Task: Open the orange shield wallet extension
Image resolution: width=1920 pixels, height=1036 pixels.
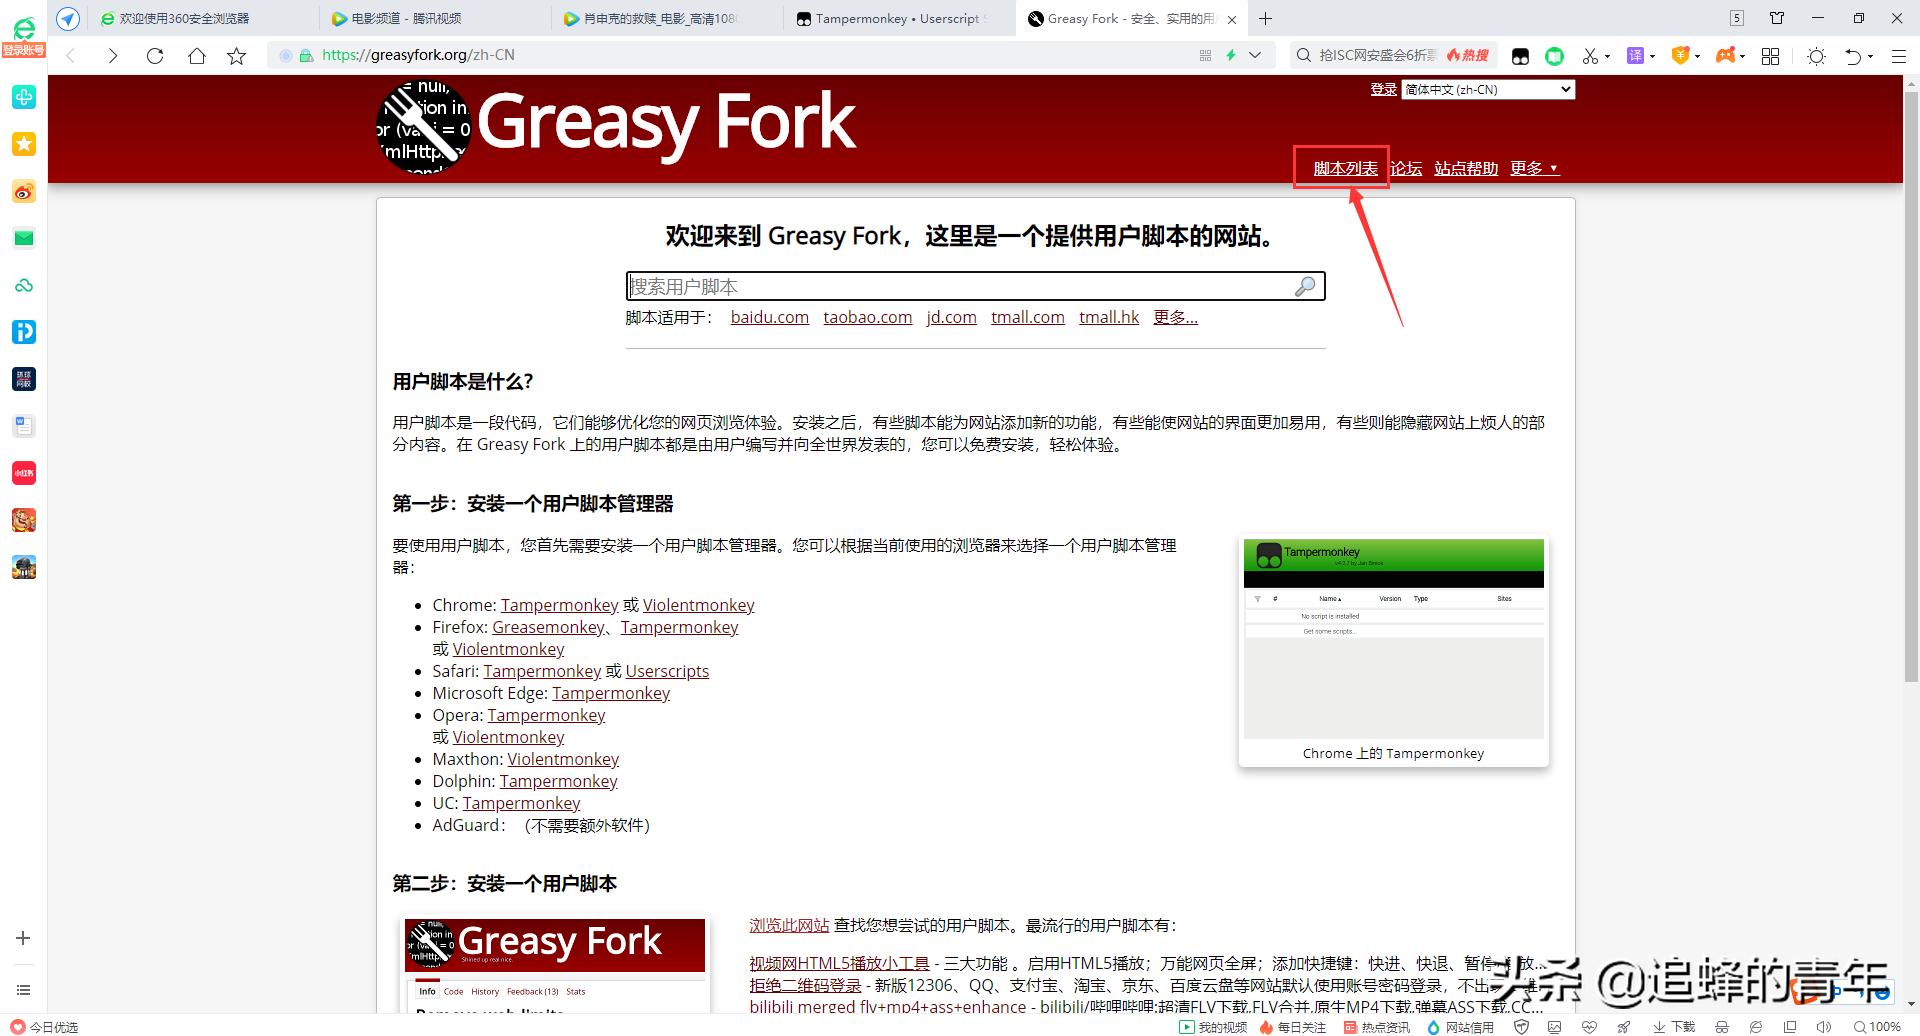Action: (1681, 56)
